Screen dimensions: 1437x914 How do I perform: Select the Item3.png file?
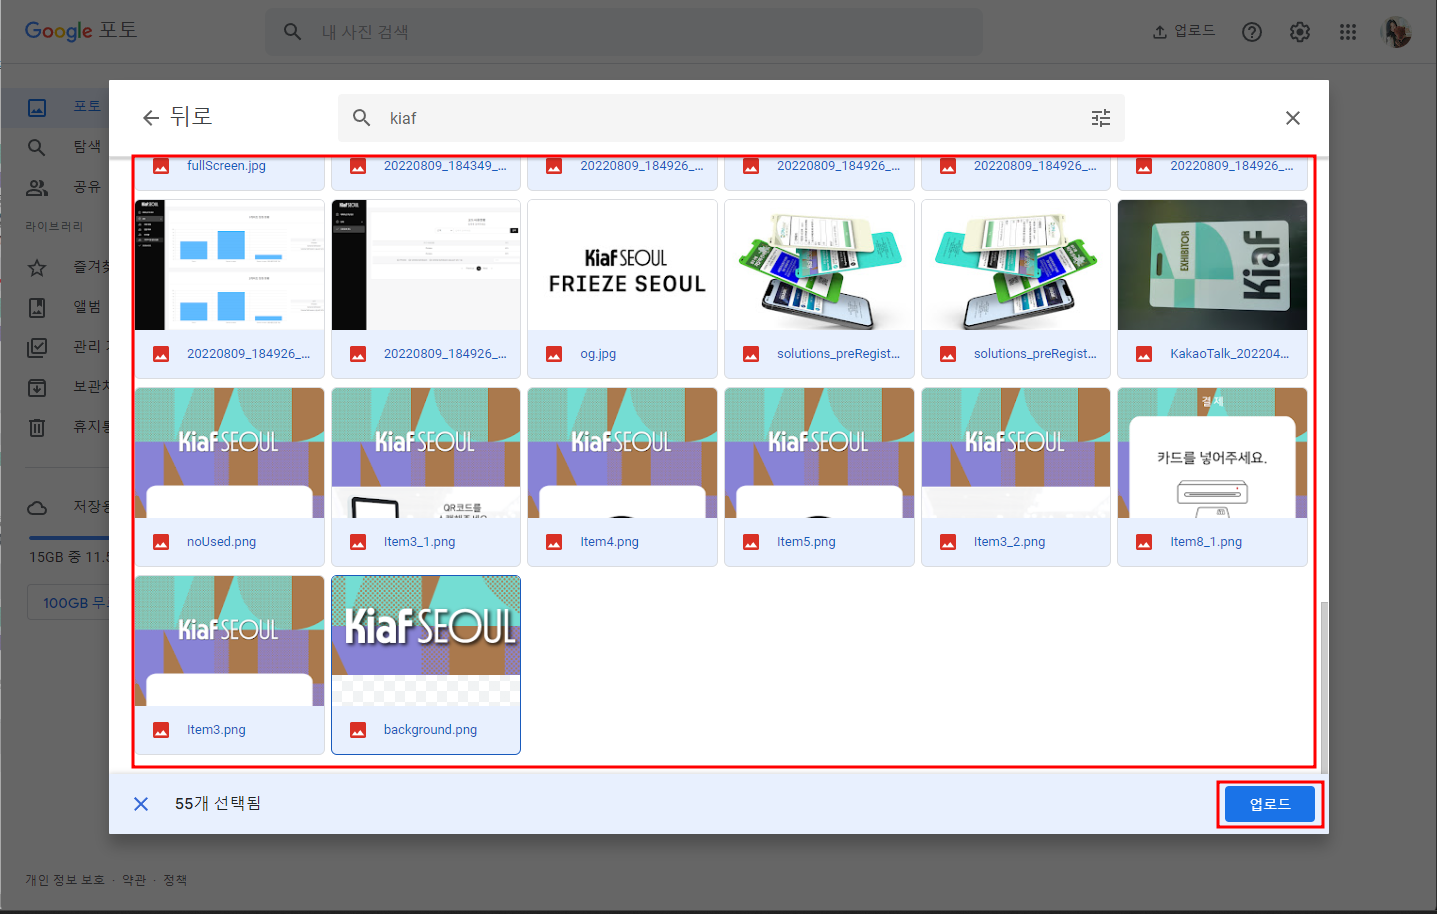point(230,665)
